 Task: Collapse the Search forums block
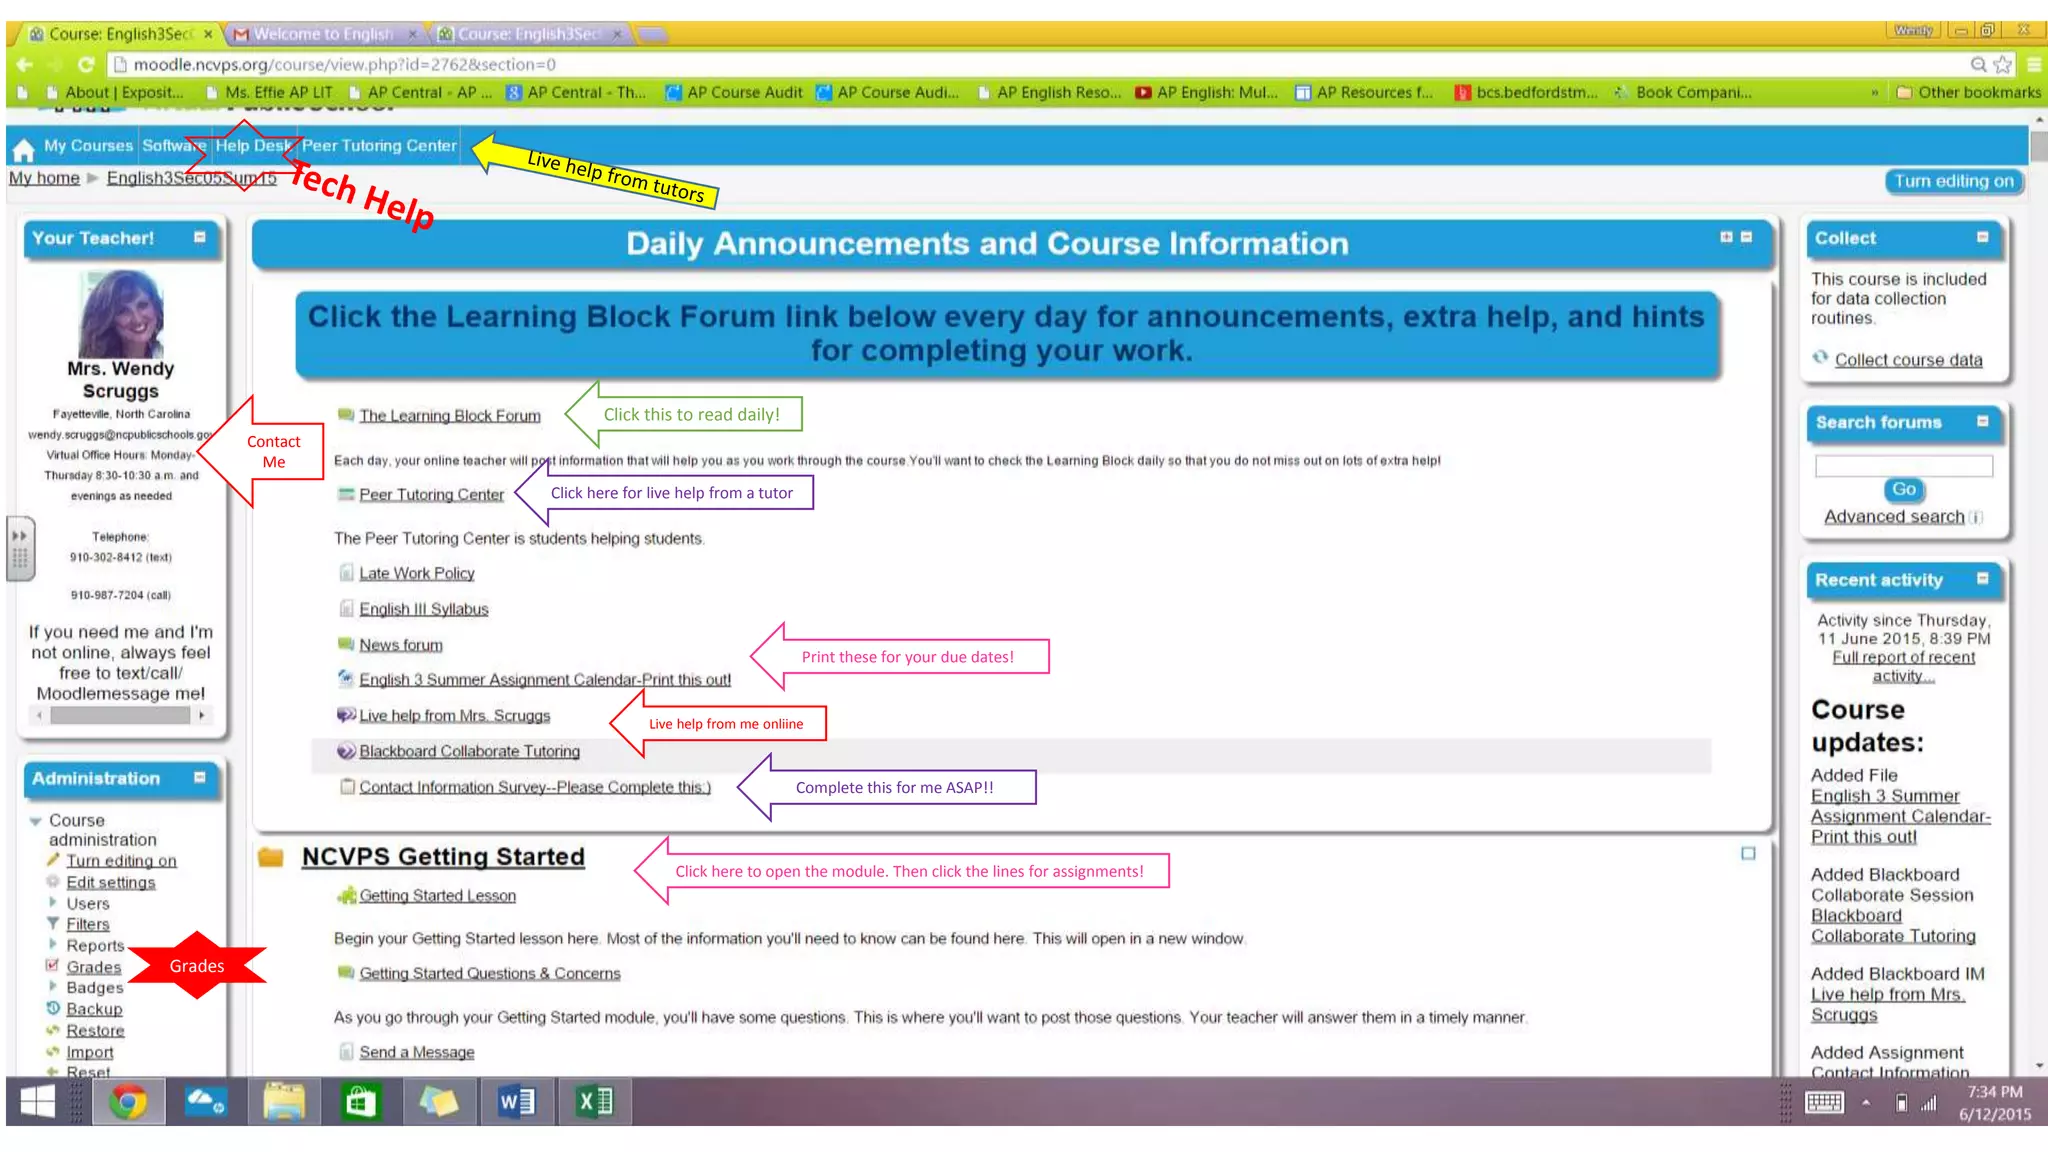[x=1982, y=421]
